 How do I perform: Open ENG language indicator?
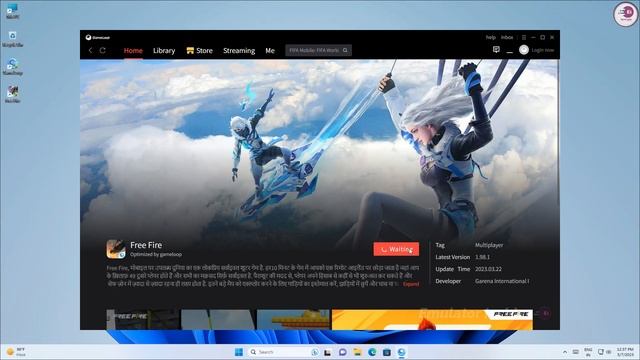pyautogui.click(x=588, y=352)
